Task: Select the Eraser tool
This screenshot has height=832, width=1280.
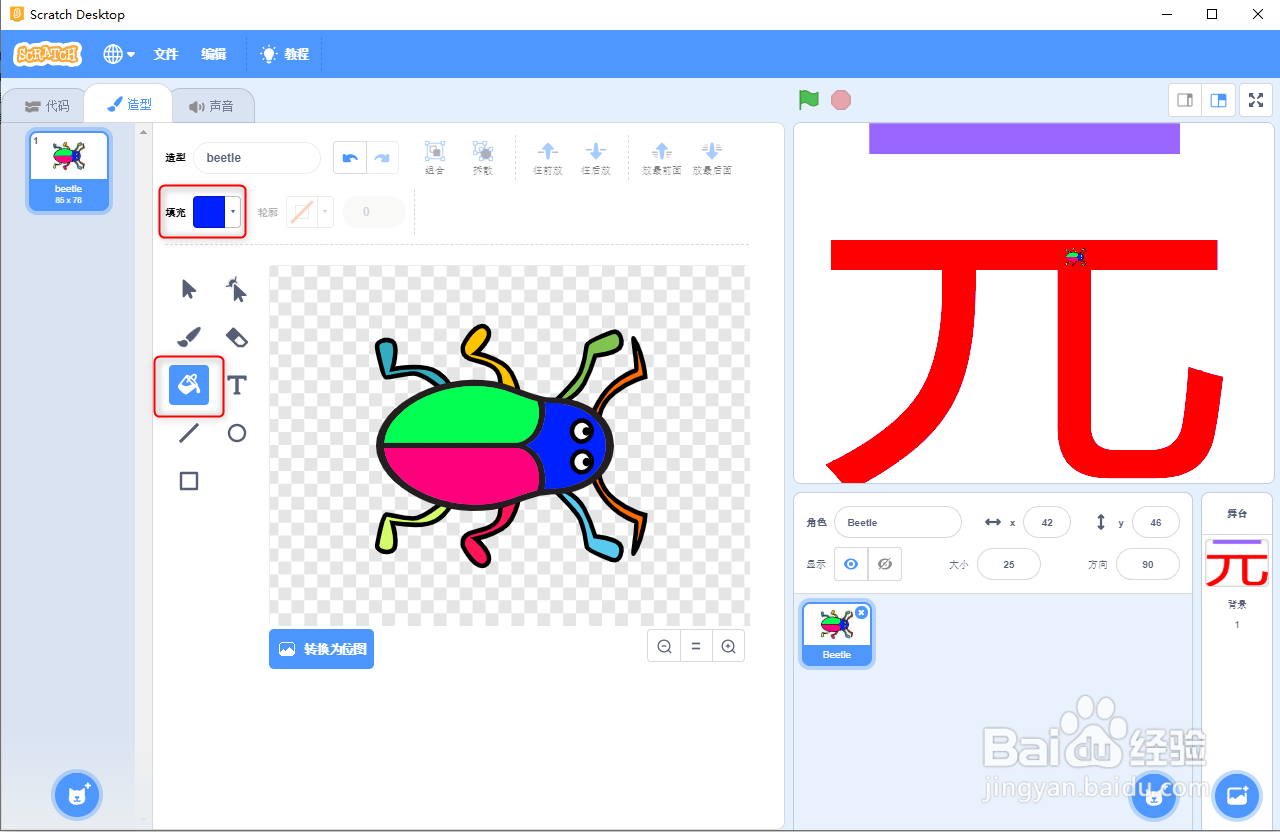Action: [236, 337]
